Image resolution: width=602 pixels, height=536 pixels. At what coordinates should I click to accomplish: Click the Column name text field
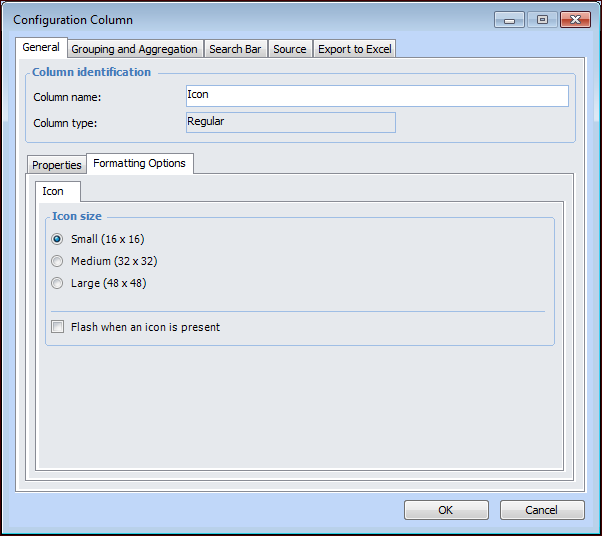tap(377, 96)
